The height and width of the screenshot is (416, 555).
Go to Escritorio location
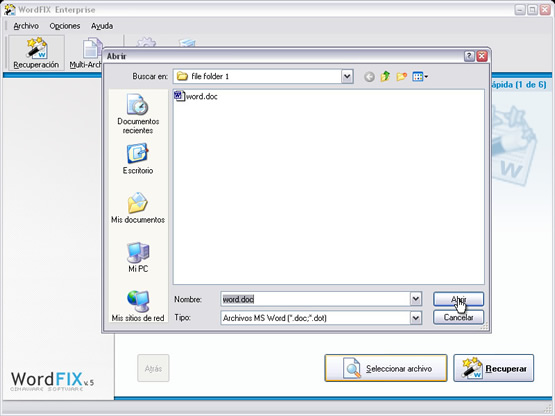tap(138, 159)
